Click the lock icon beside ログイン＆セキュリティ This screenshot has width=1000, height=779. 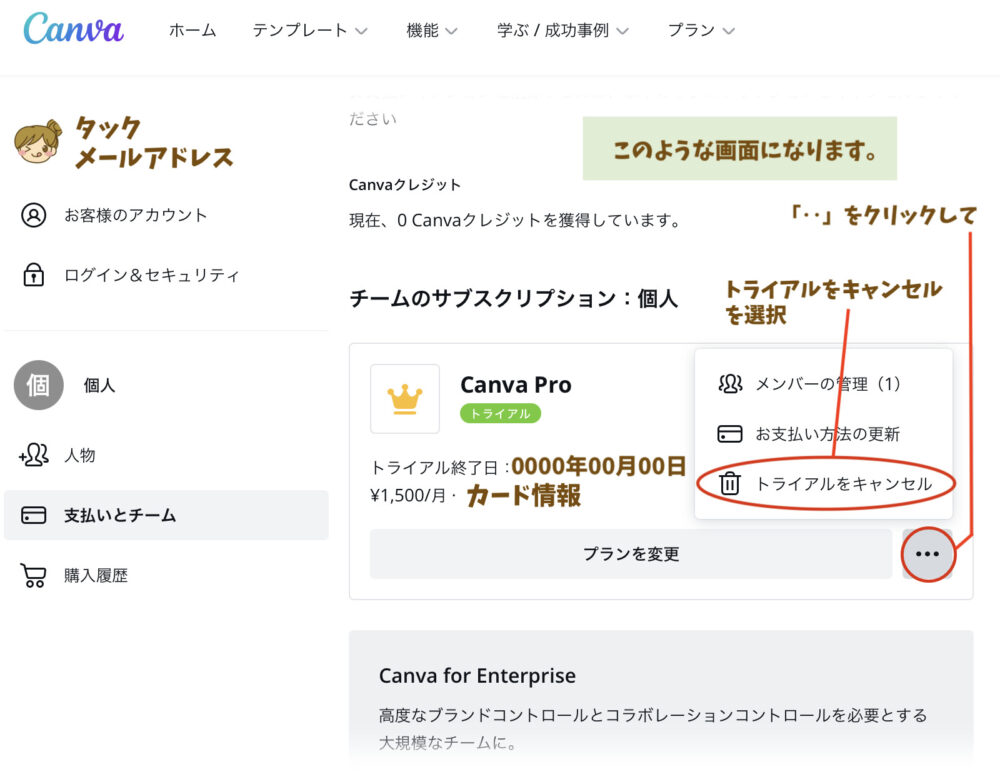click(x=37, y=275)
